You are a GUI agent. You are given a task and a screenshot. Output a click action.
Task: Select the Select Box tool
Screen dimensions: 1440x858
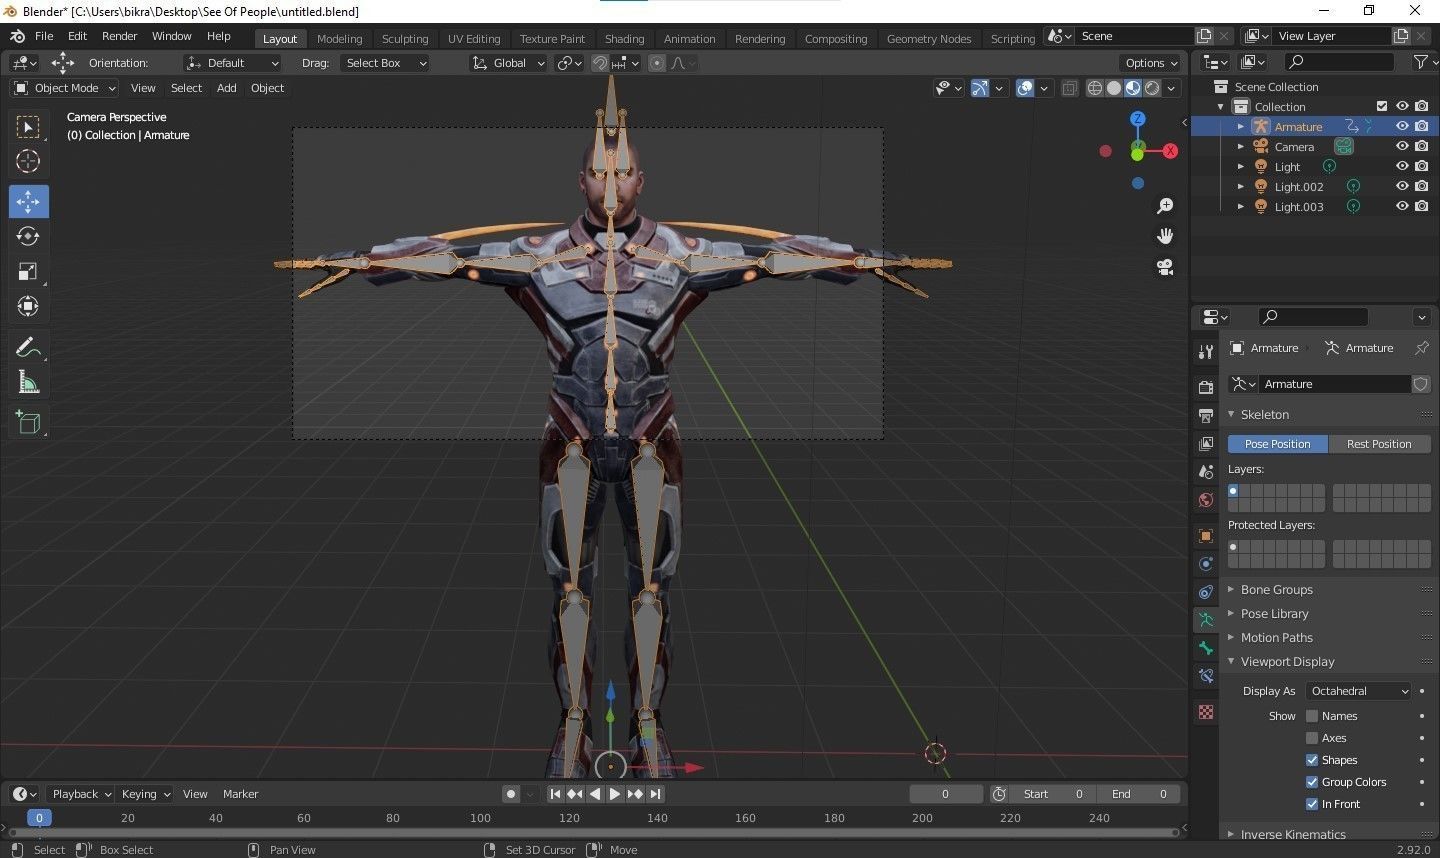coord(28,127)
